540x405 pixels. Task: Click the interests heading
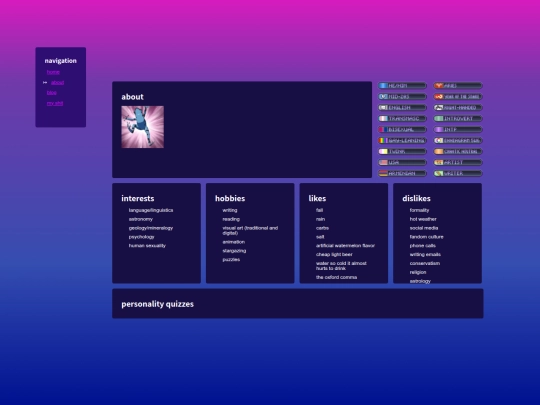(138, 198)
